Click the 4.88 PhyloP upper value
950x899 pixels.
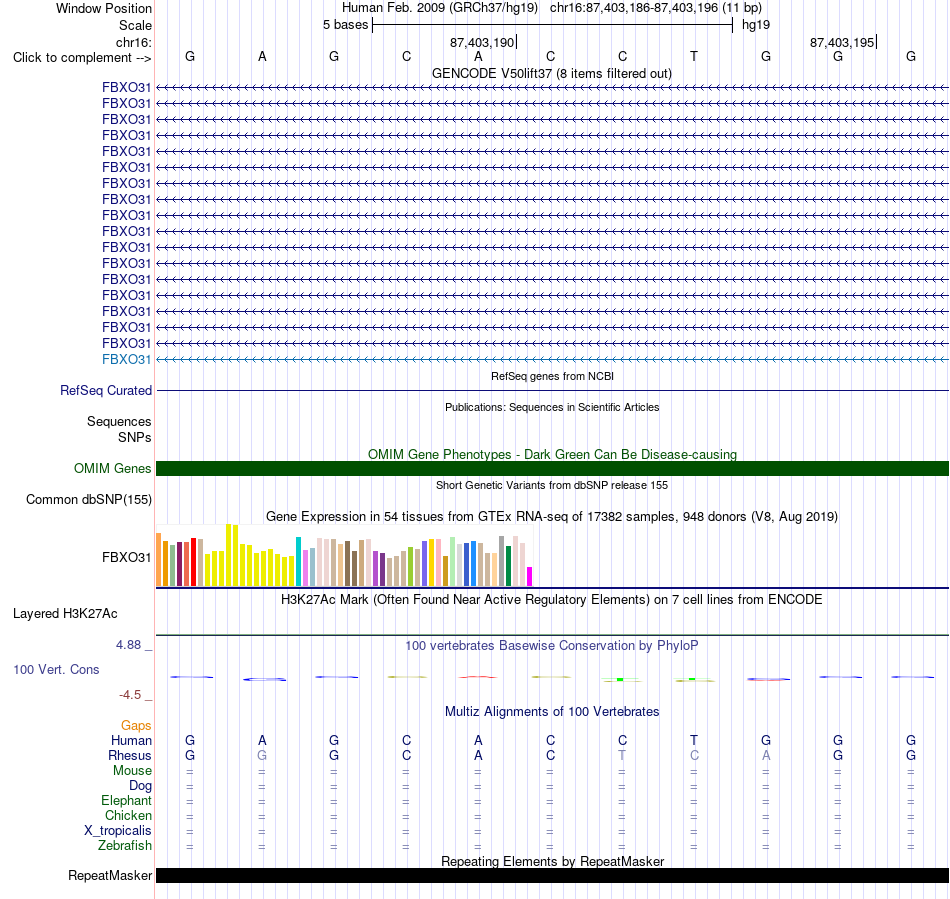pos(128,645)
